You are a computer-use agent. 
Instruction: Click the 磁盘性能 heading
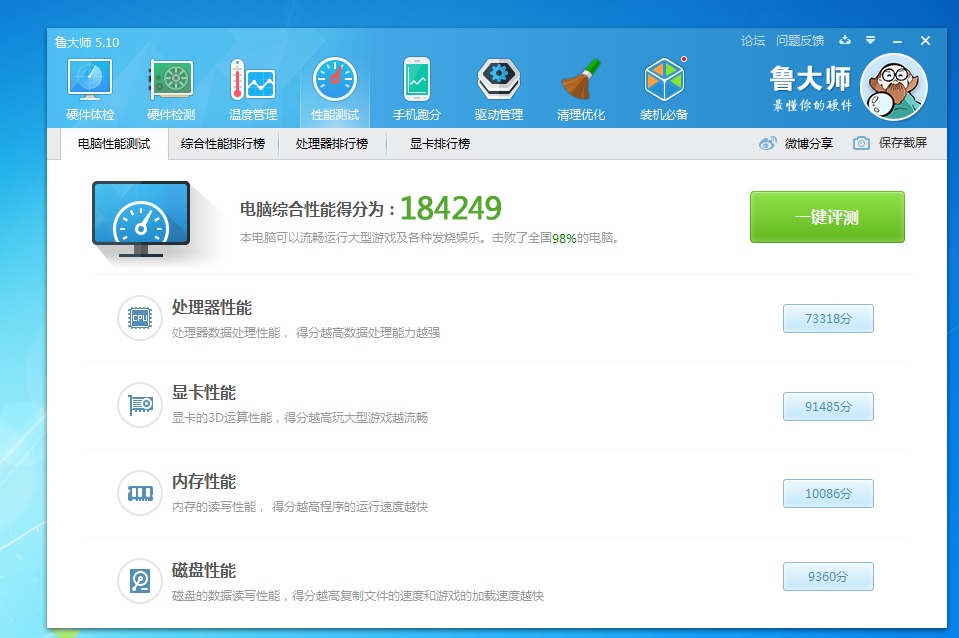click(204, 571)
